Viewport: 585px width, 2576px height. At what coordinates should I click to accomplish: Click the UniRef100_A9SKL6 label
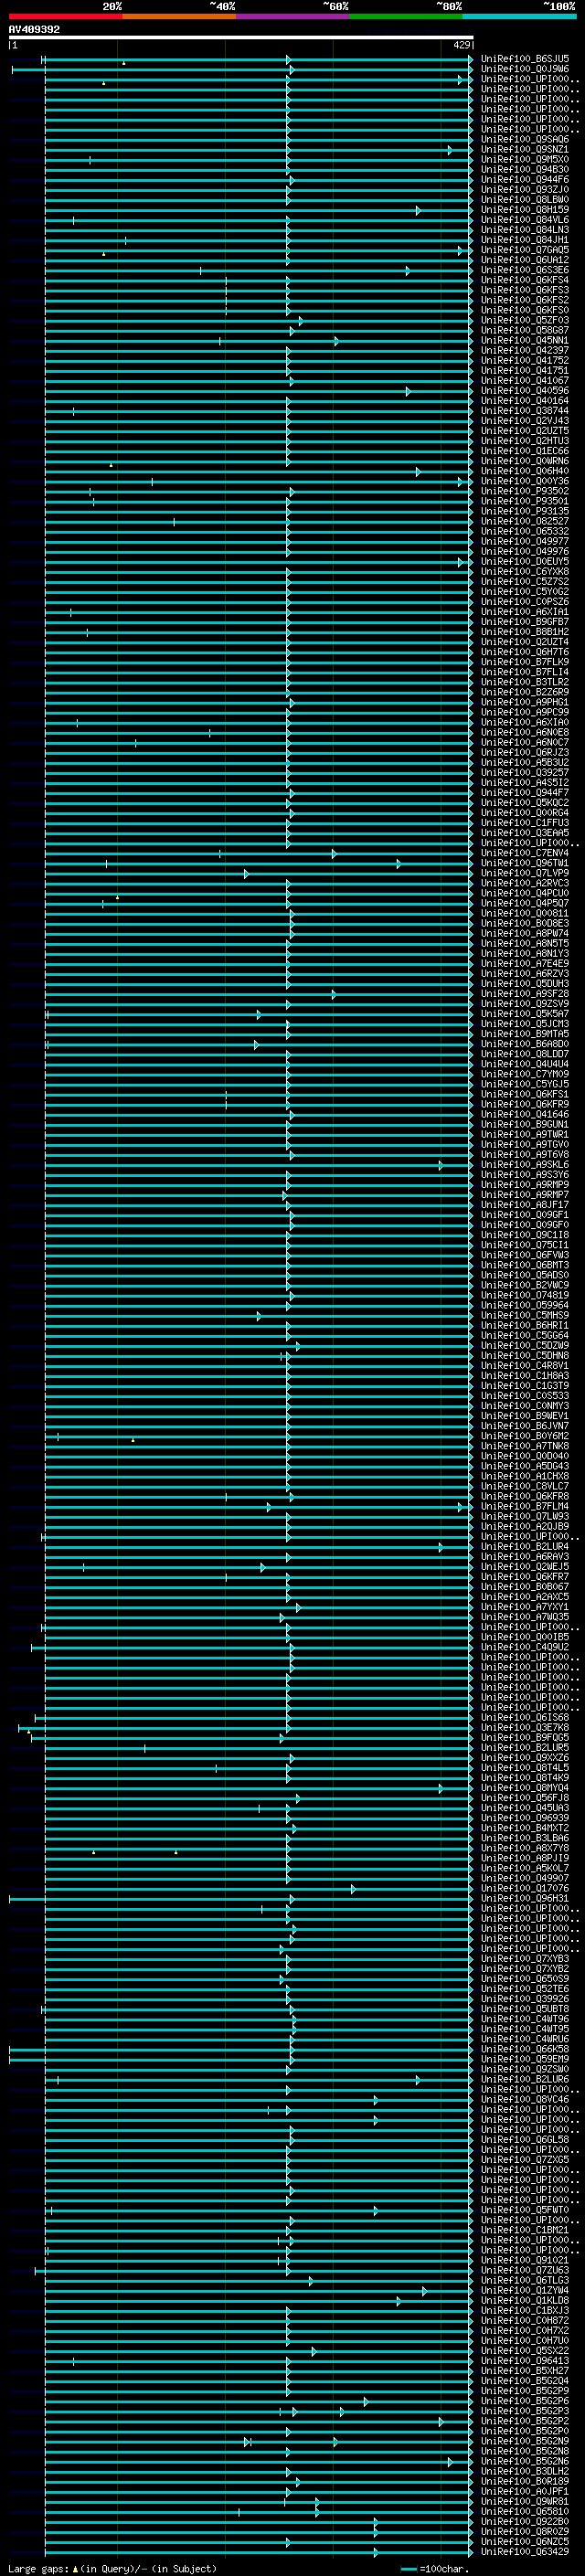point(525,1165)
